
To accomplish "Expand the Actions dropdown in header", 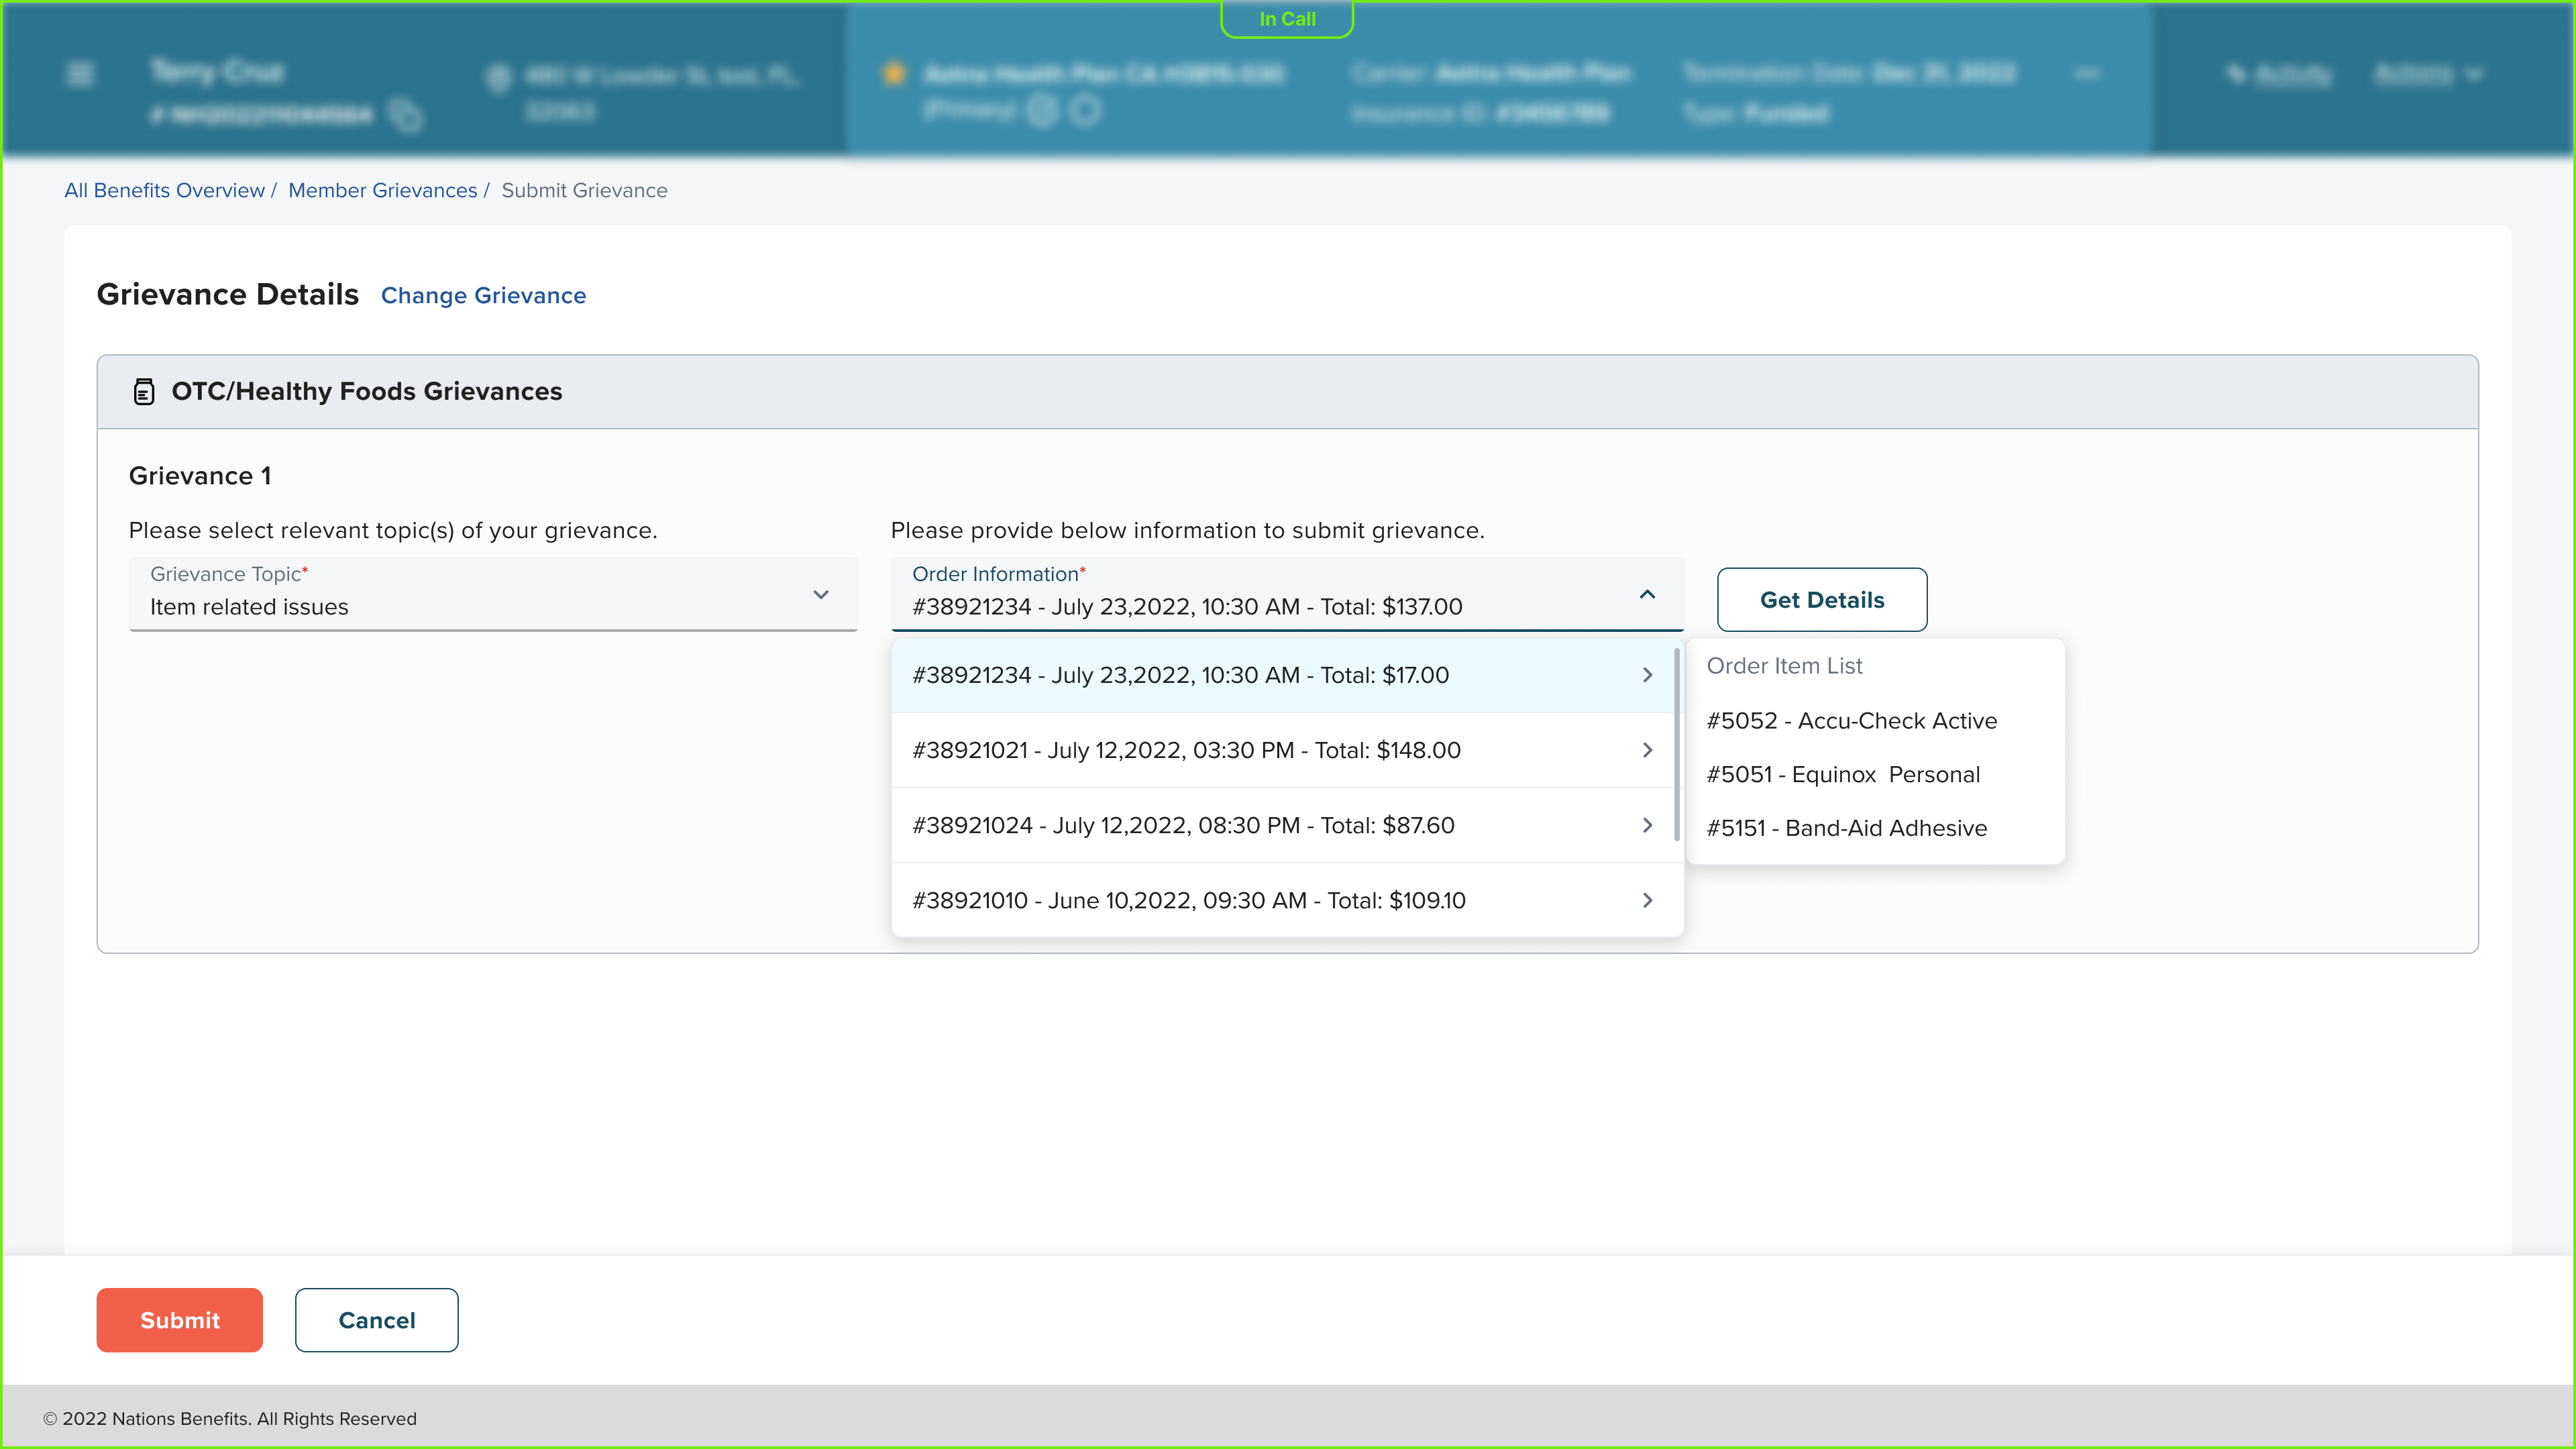I will tap(2428, 74).
